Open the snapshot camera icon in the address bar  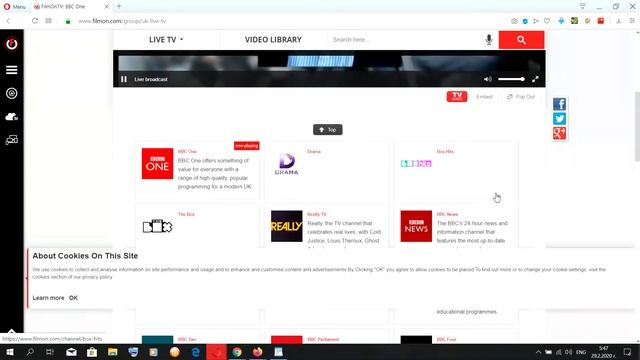point(514,21)
